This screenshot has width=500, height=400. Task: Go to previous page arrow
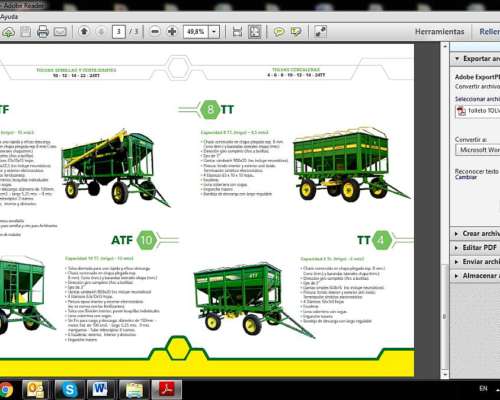tap(84, 32)
